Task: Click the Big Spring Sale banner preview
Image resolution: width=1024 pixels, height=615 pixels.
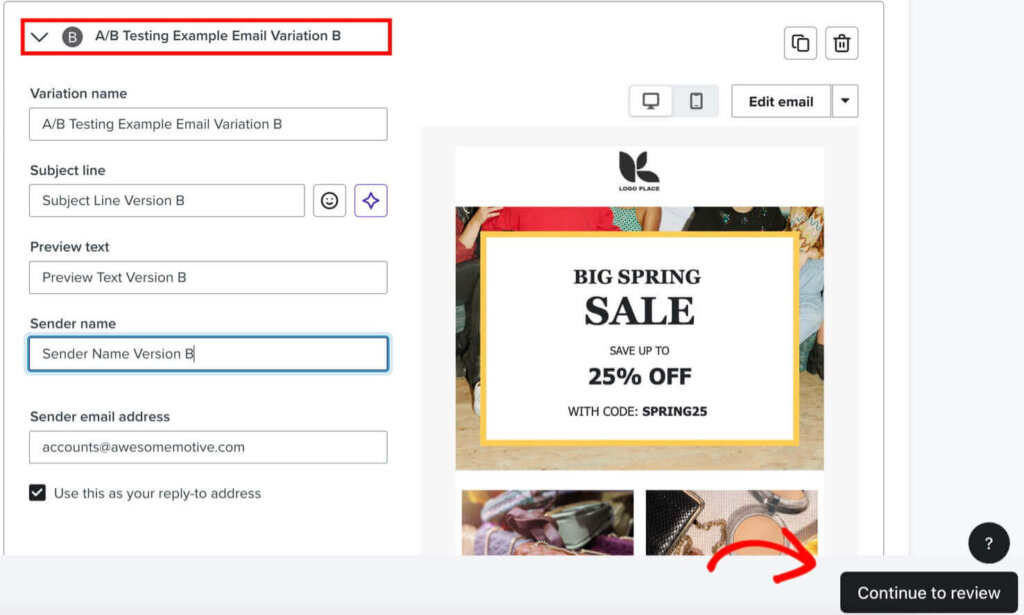Action: click(639, 338)
